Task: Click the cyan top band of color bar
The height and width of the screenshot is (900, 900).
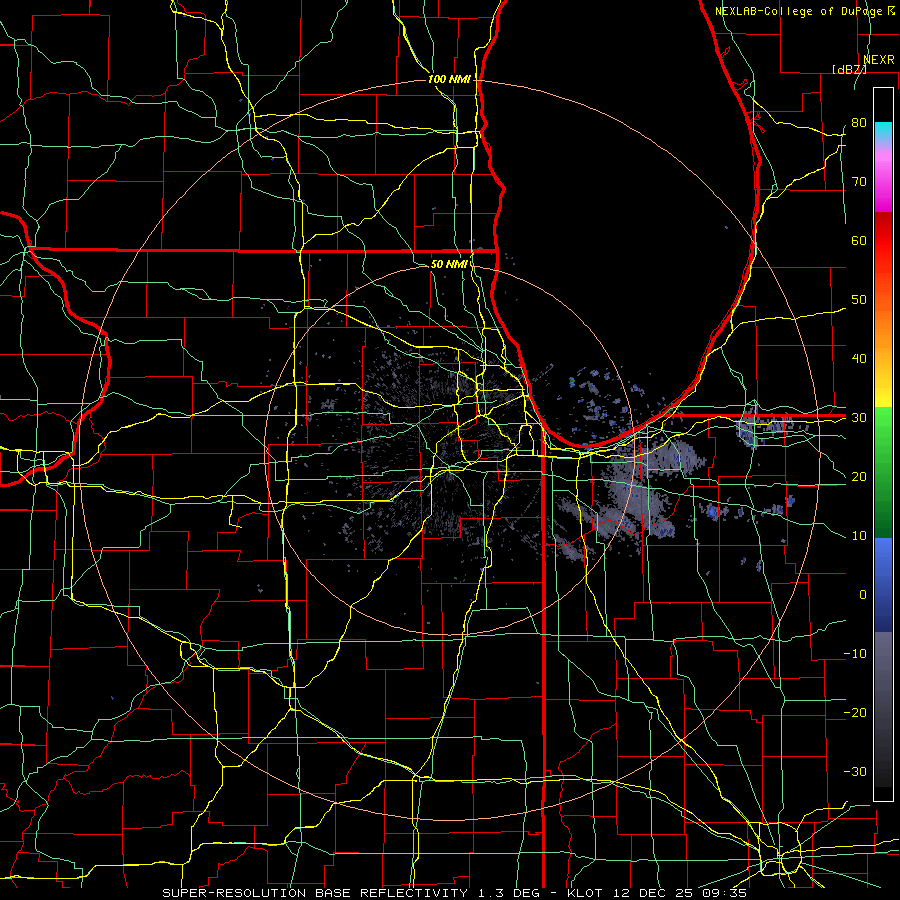Action: (883, 132)
